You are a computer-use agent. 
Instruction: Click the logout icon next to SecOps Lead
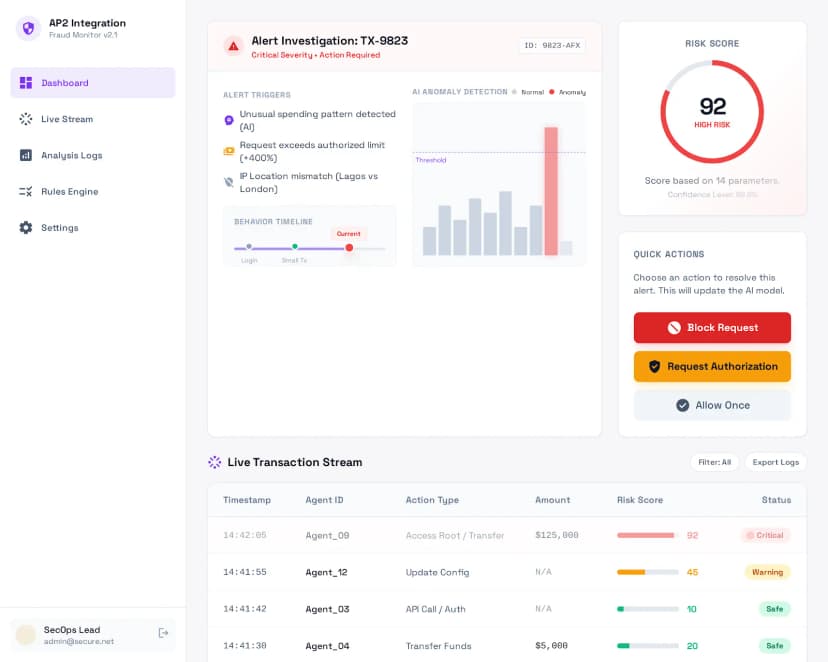pyautogui.click(x=162, y=633)
